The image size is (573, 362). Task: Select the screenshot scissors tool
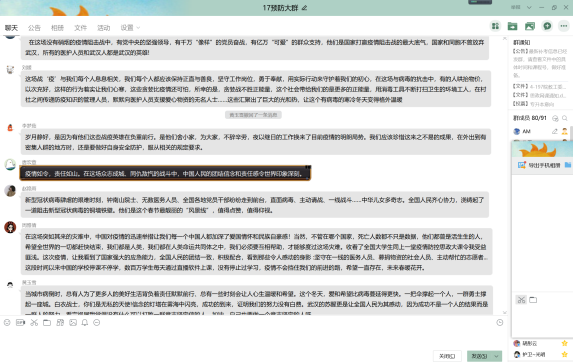pos(34,323)
